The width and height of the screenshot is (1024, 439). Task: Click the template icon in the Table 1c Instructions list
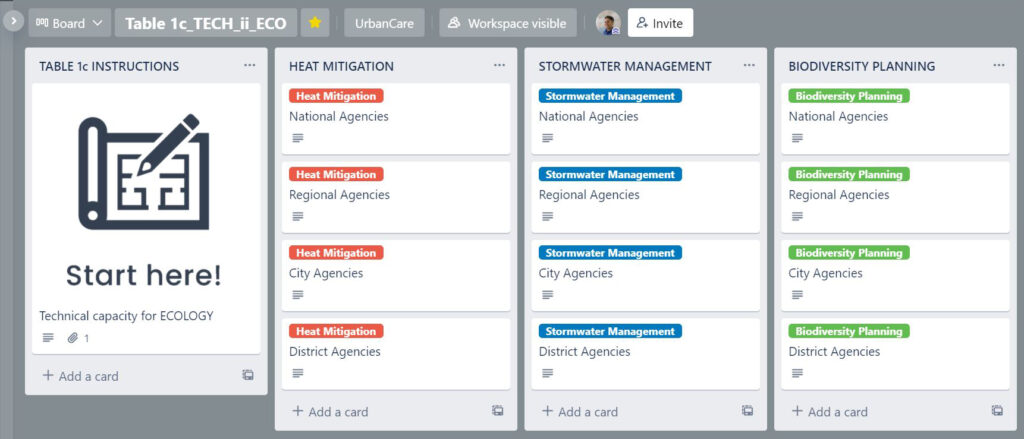pos(247,376)
